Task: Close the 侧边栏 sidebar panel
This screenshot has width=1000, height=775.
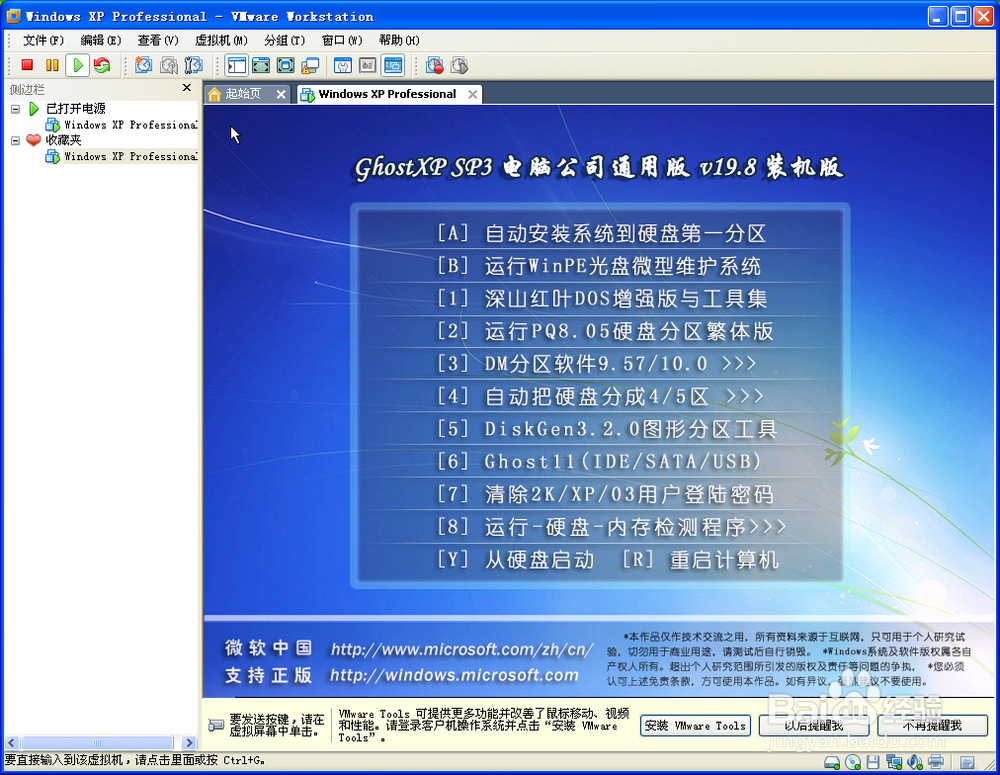Action: click(187, 87)
